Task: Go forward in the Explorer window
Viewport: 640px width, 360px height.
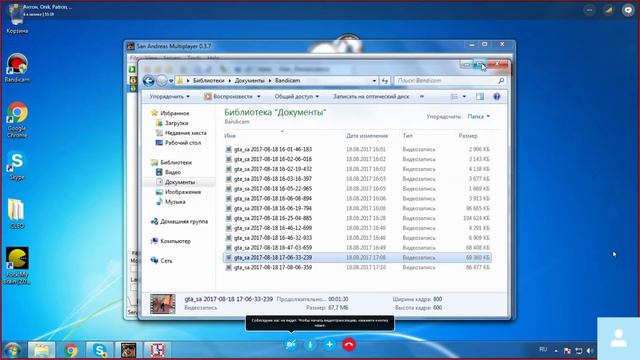Action: 162,81
